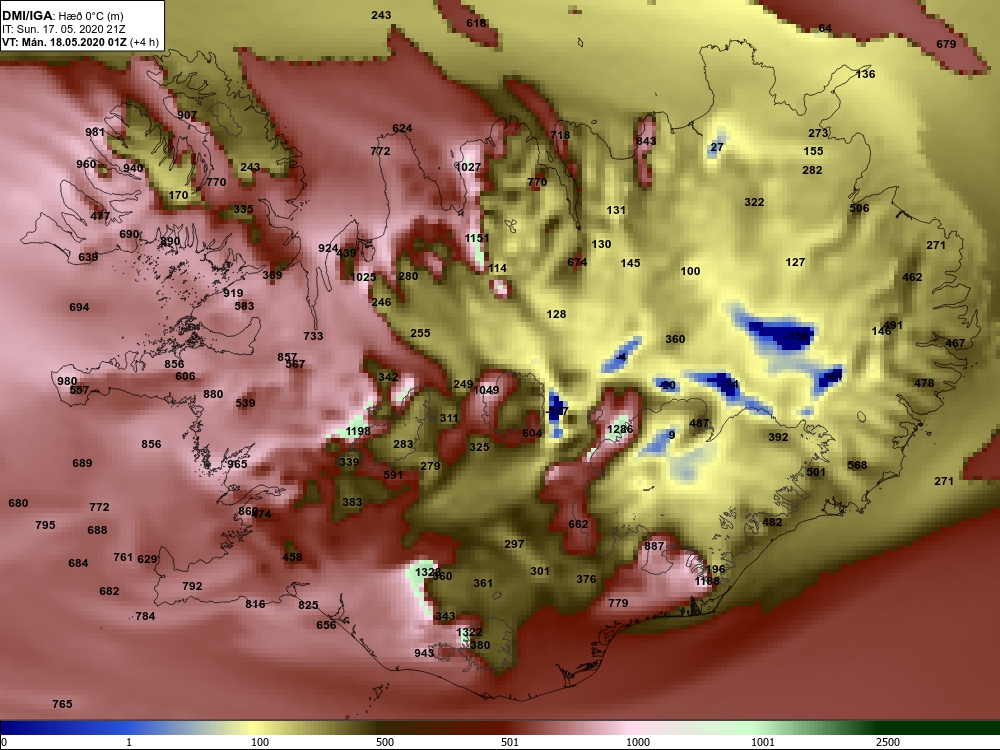Screen dimensions: 1000x750
Task: Click the map value 136
Action: (865, 74)
